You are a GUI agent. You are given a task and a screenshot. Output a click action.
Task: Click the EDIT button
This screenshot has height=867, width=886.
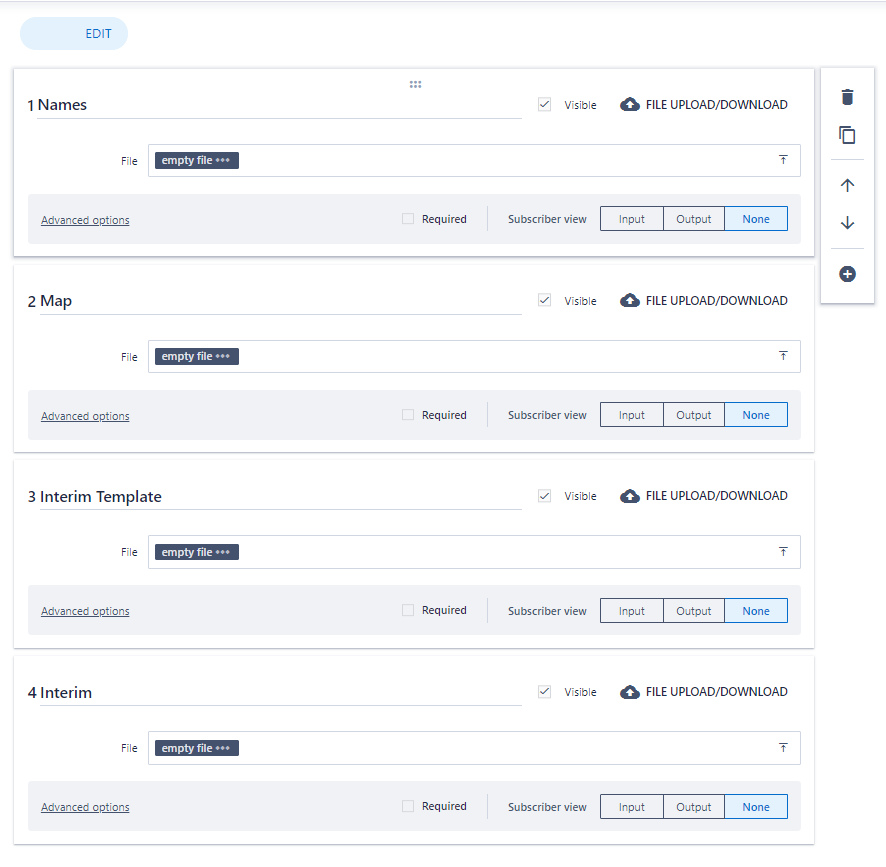click(x=73, y=33)
